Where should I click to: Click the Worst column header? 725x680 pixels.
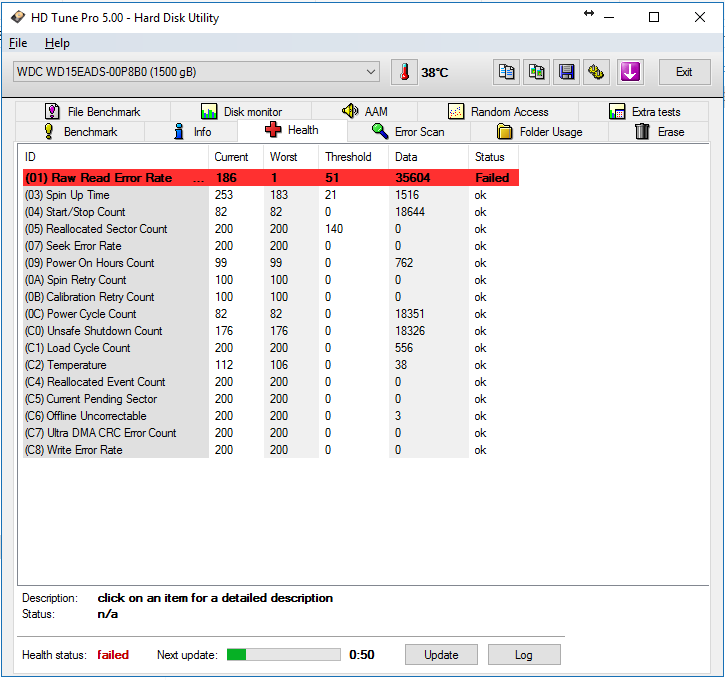[x=291, y=157]
